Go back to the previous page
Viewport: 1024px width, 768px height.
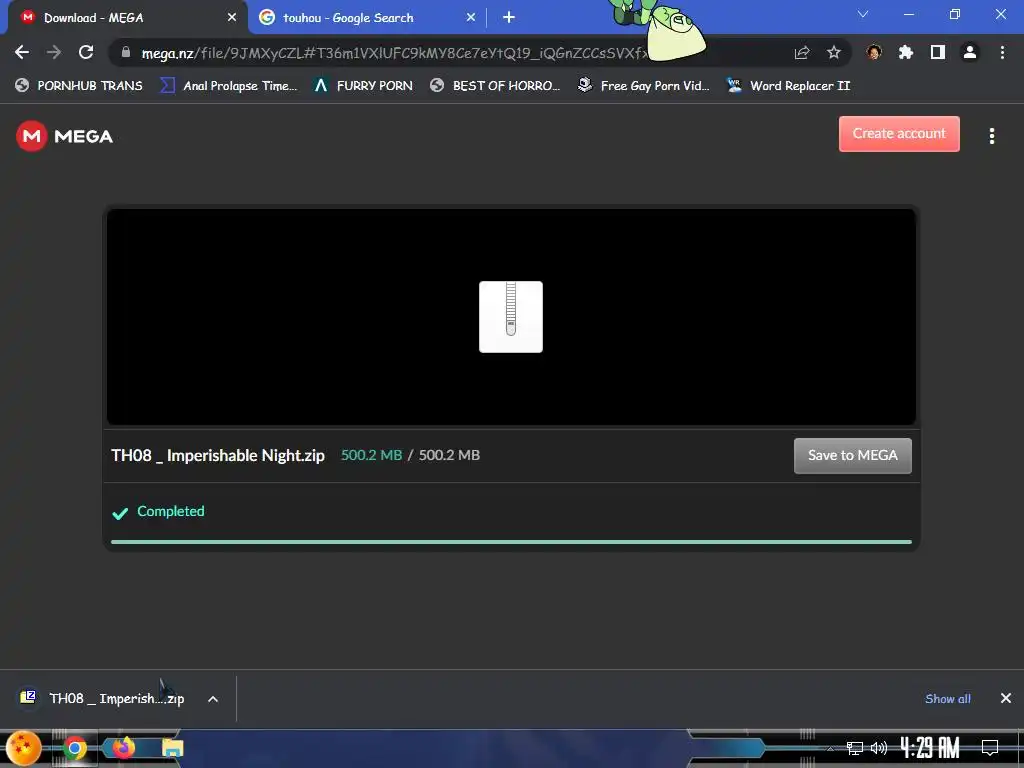(x=22, y=52)
